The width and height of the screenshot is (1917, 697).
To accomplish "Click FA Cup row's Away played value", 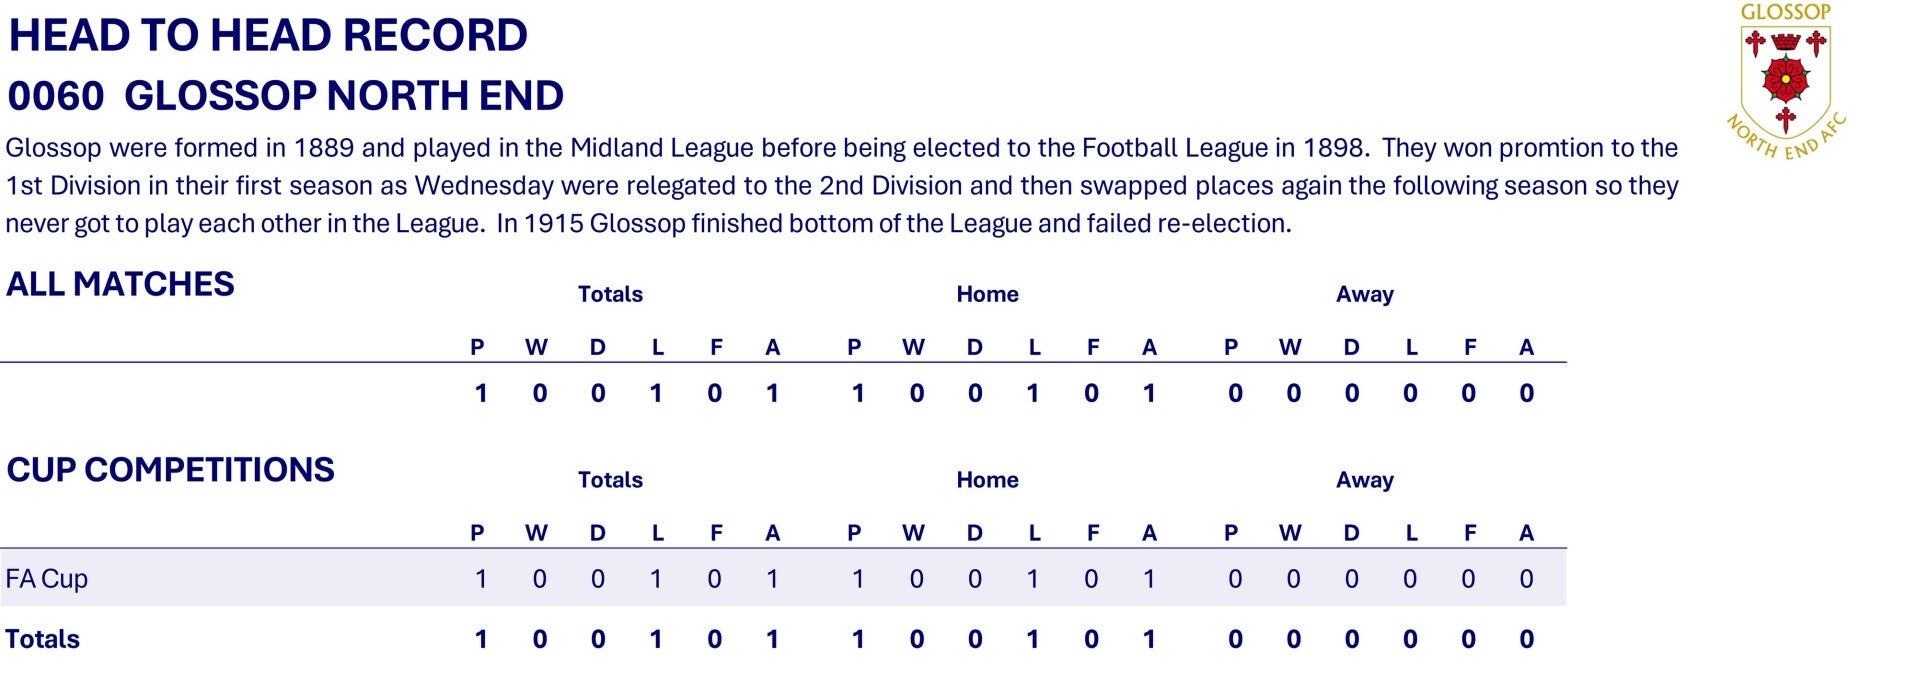I will (x=1235, y=579).
